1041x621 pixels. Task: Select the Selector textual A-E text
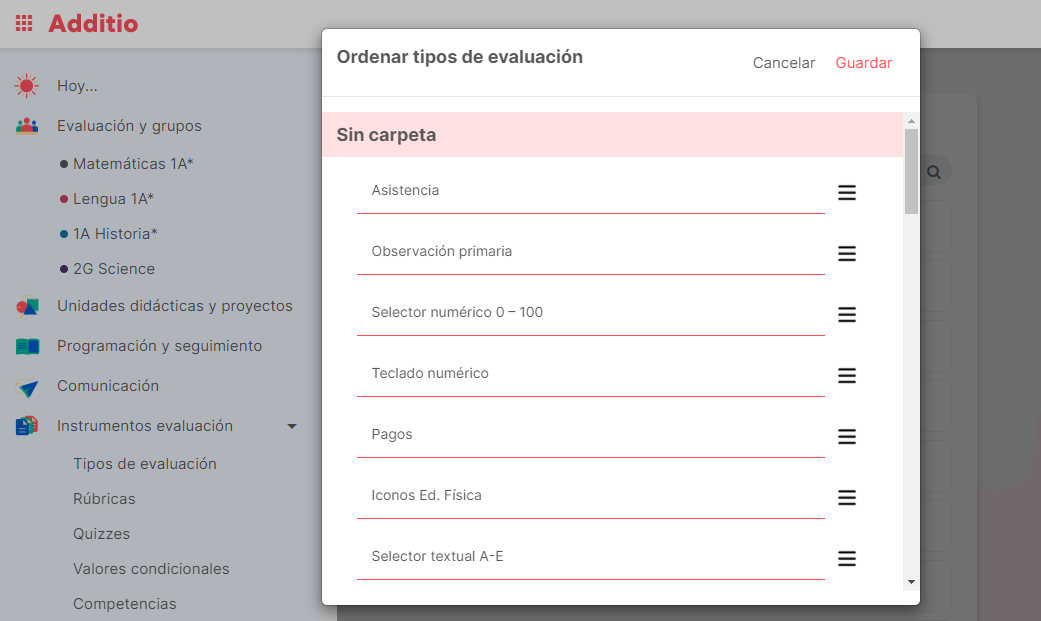(437, 556)
